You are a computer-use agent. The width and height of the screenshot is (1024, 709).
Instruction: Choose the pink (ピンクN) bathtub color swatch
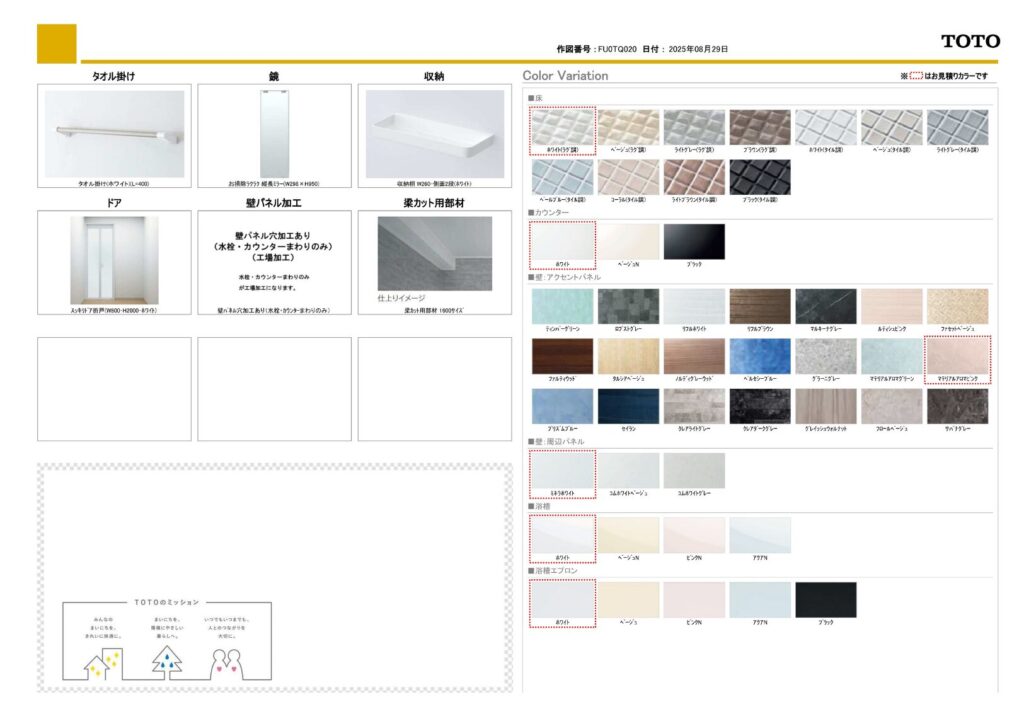point(694,535)
